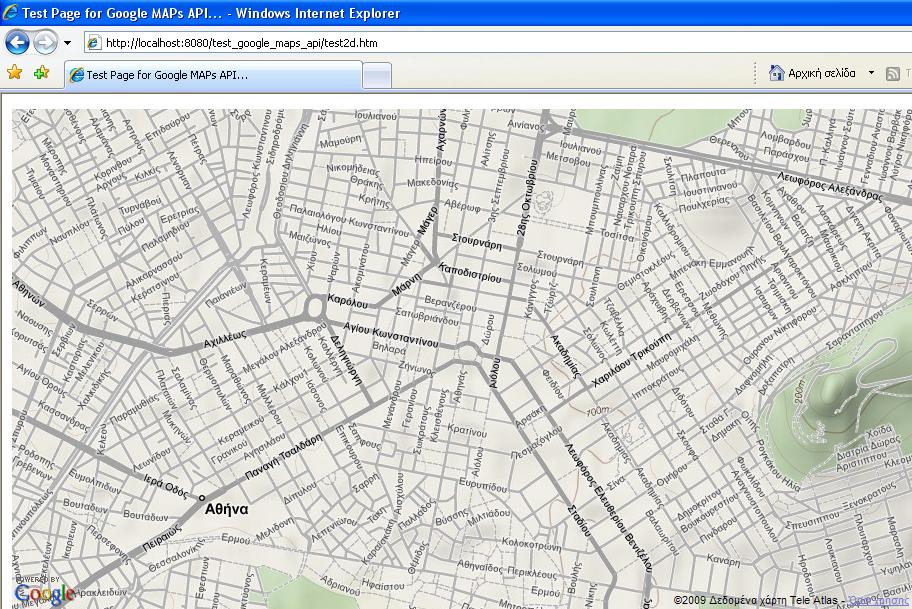The height and width of the screenshot is (609, 912).
Task: Click the Πειραιώς street label
Action: pos(162,537)
